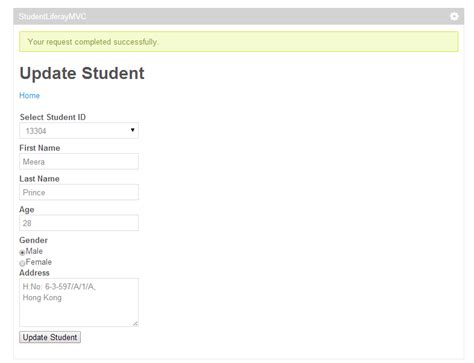Submit the form with Update Student button
This screenshot has height=363, width=474.
point(50,337)
